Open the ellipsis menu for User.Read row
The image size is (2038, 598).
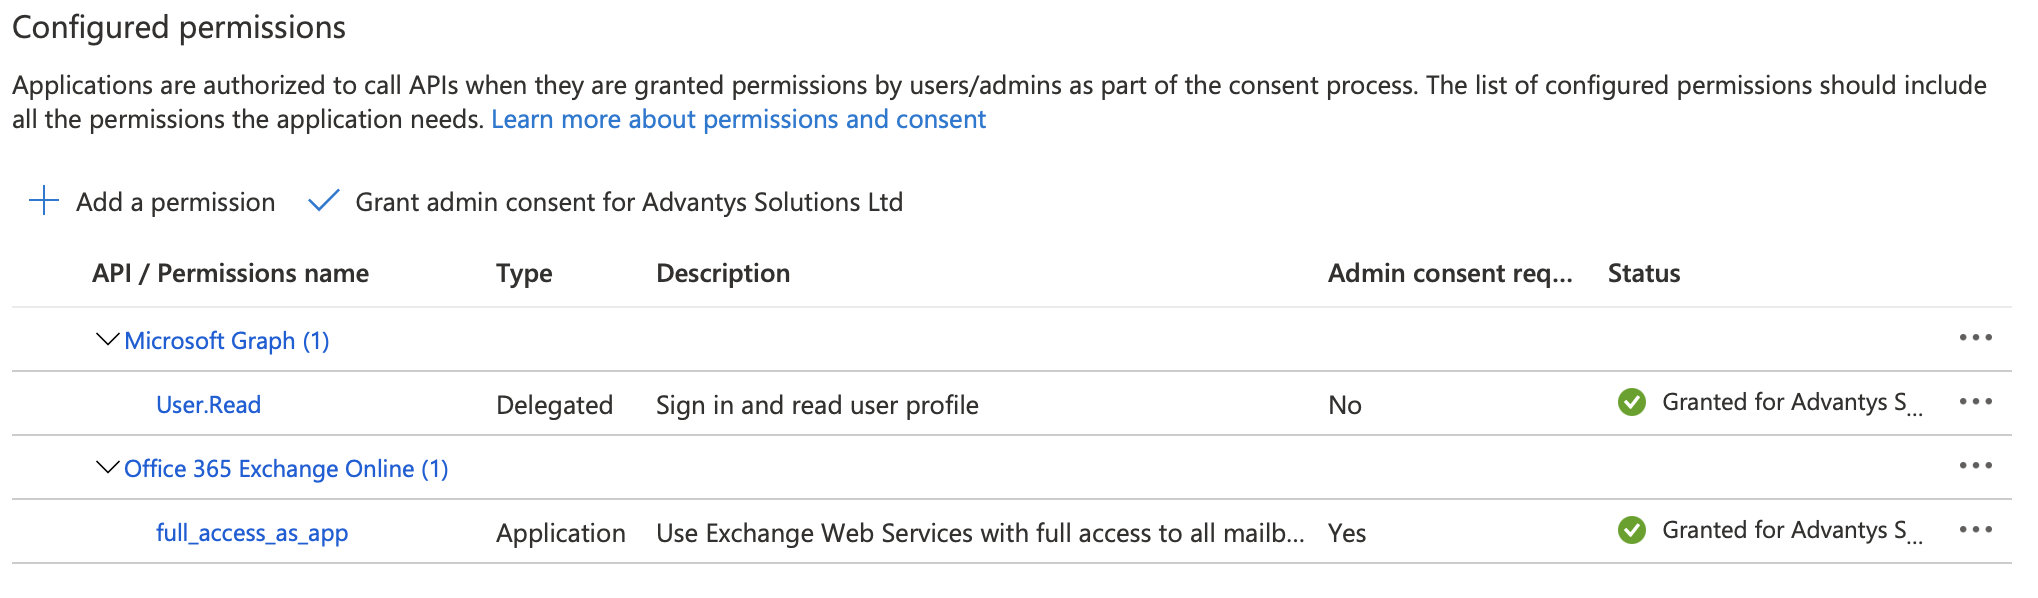pos(1975,402)
